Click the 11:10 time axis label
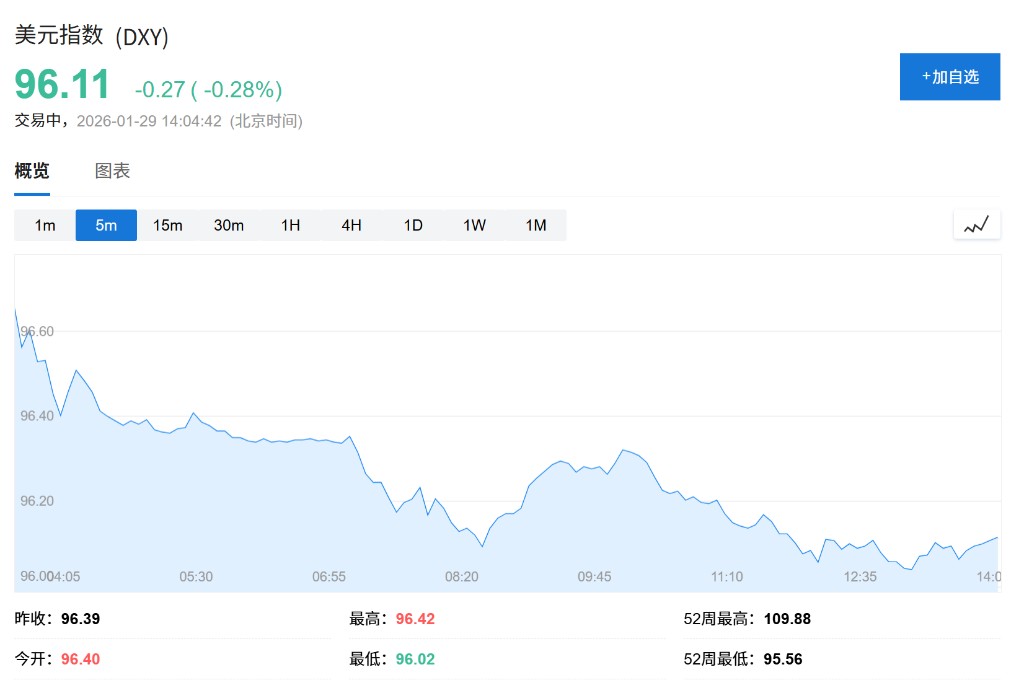Screen dimensions: 1024x694 coord(727,577)
